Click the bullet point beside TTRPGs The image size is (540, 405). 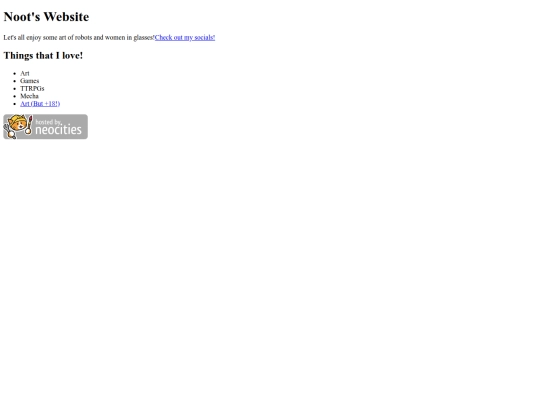coord(14,89)
